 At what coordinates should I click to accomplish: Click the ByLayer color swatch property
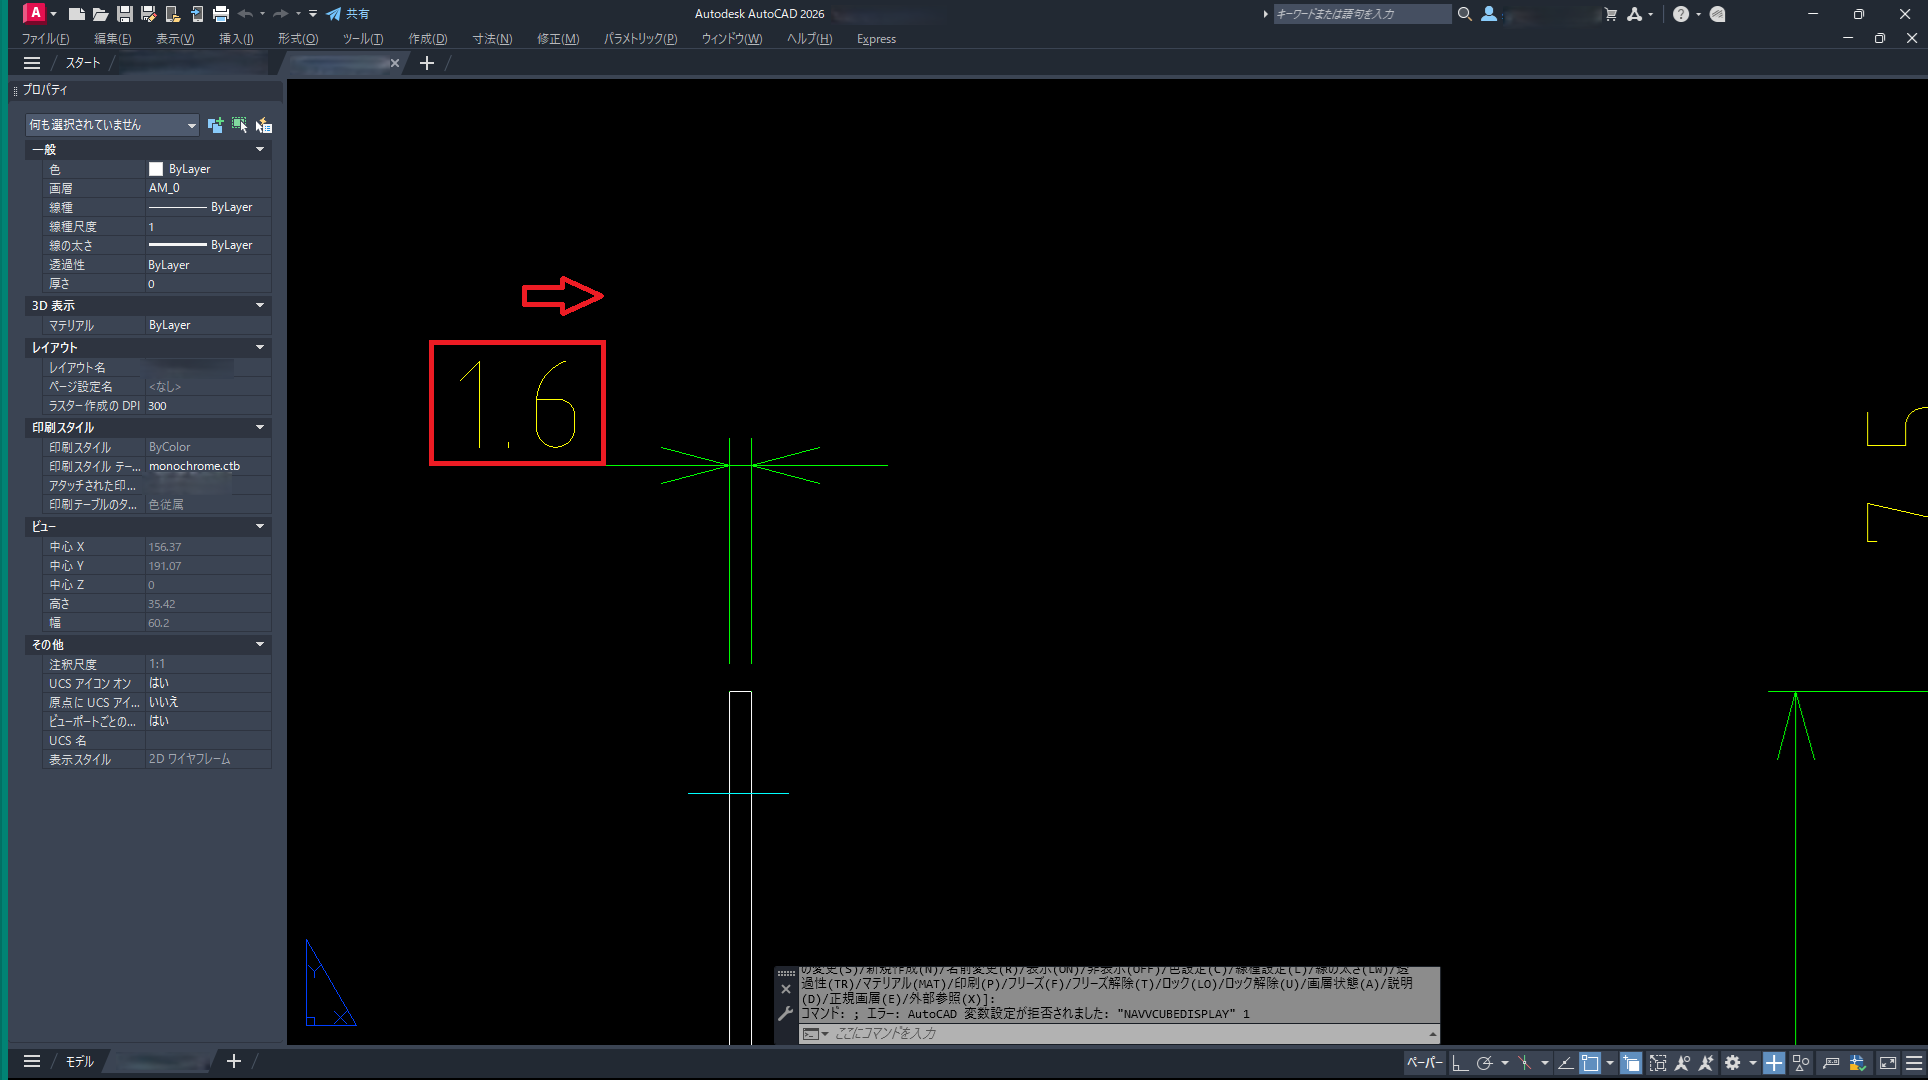coord(156,170)
